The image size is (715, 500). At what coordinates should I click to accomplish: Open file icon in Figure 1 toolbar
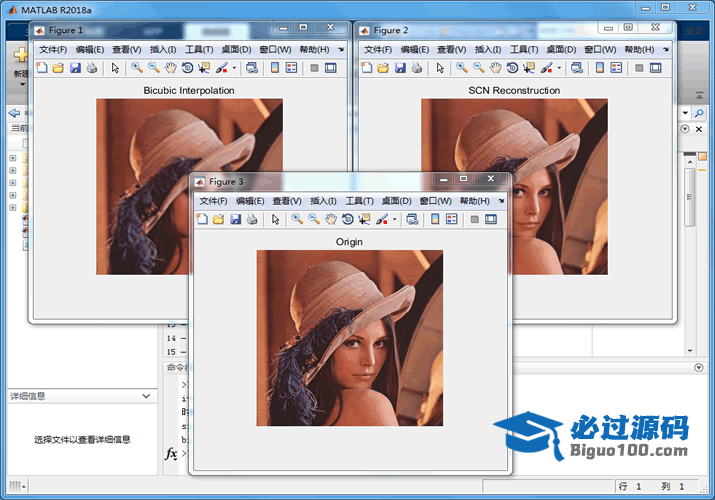(x=58, y=68)
